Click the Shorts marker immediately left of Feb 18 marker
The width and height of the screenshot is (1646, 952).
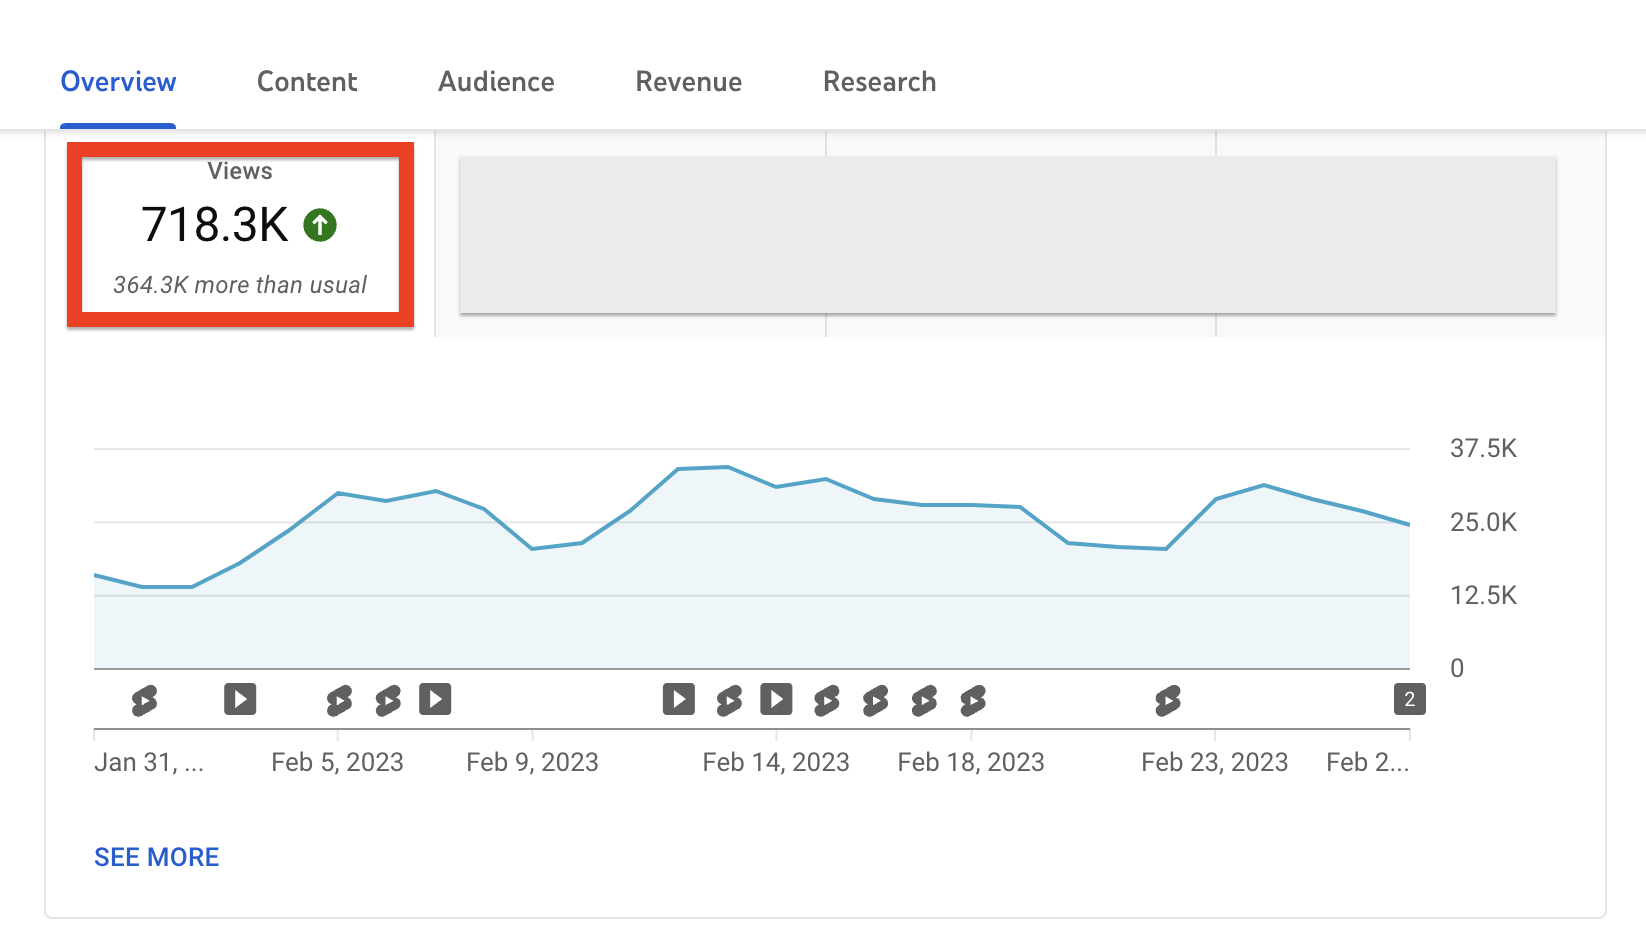924,700
